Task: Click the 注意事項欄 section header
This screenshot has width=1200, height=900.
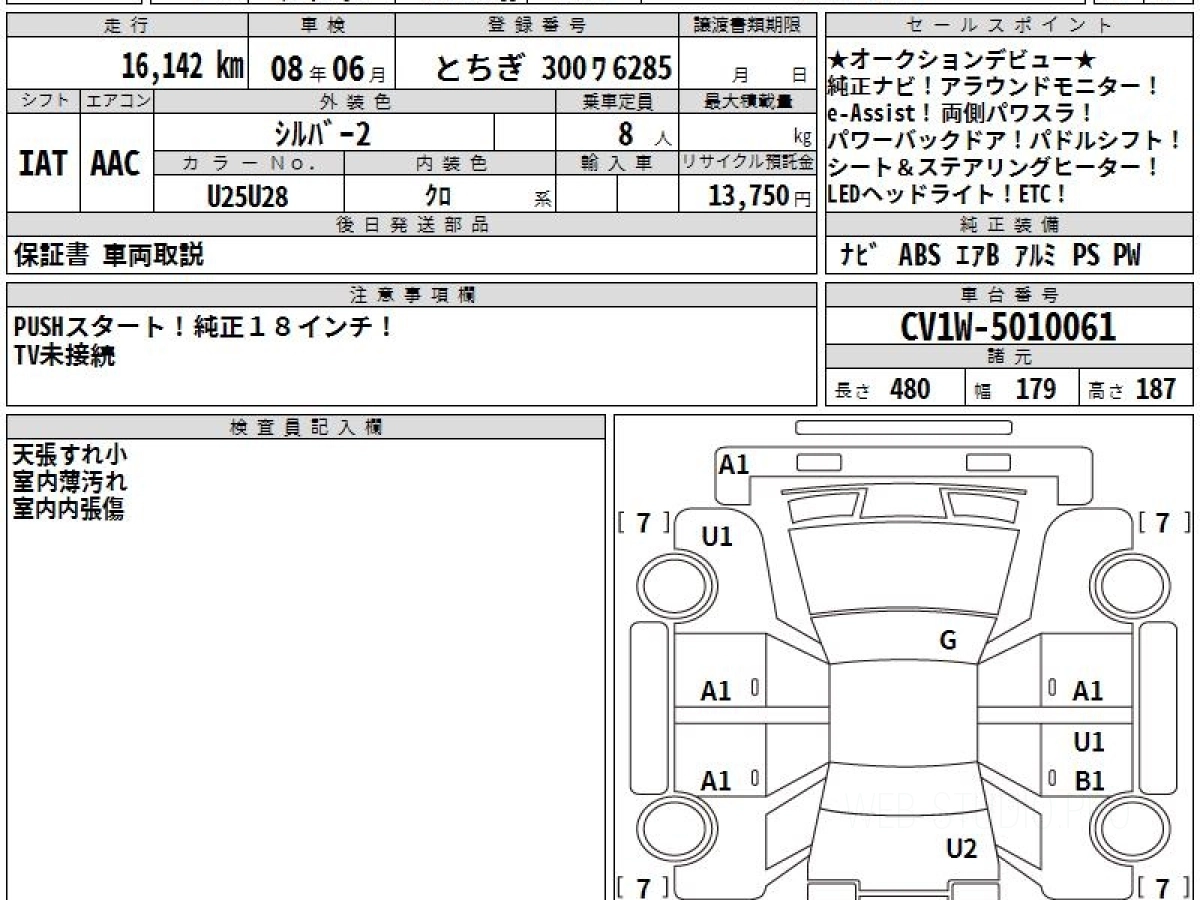Action: pos(412,295)
